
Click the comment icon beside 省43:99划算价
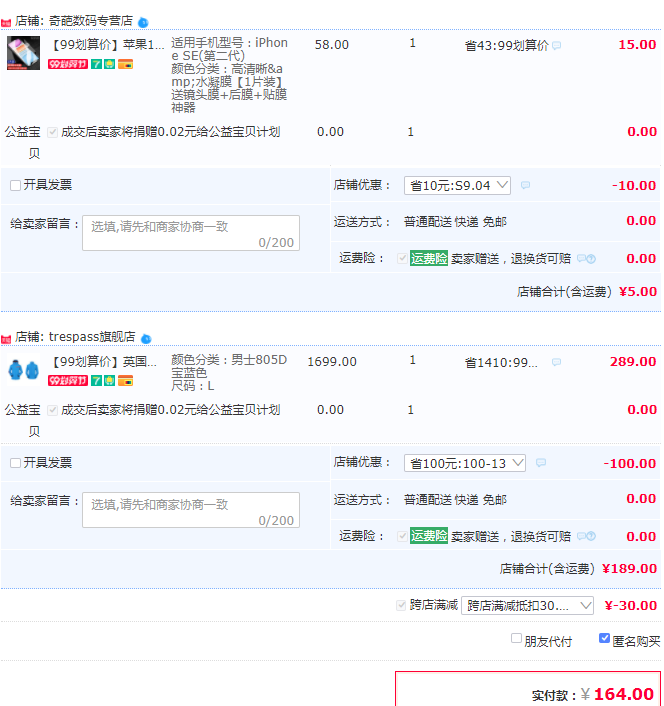(x=557, y=45)
